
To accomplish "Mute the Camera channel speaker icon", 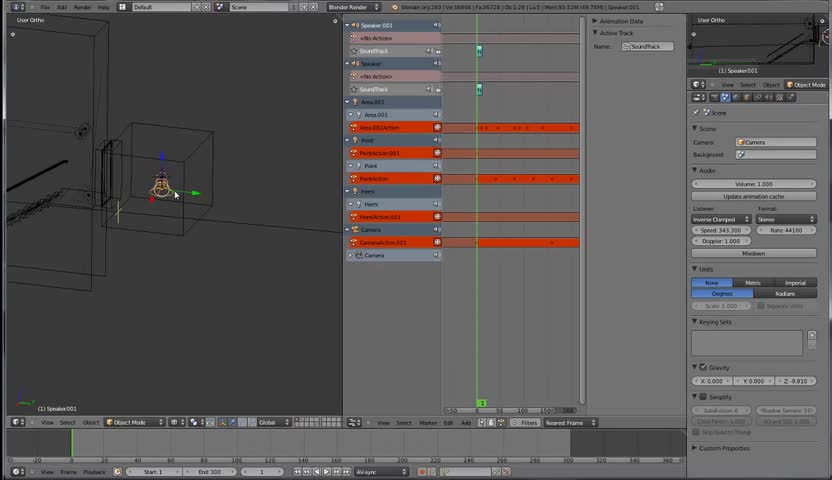I will [x=436, y=230].
